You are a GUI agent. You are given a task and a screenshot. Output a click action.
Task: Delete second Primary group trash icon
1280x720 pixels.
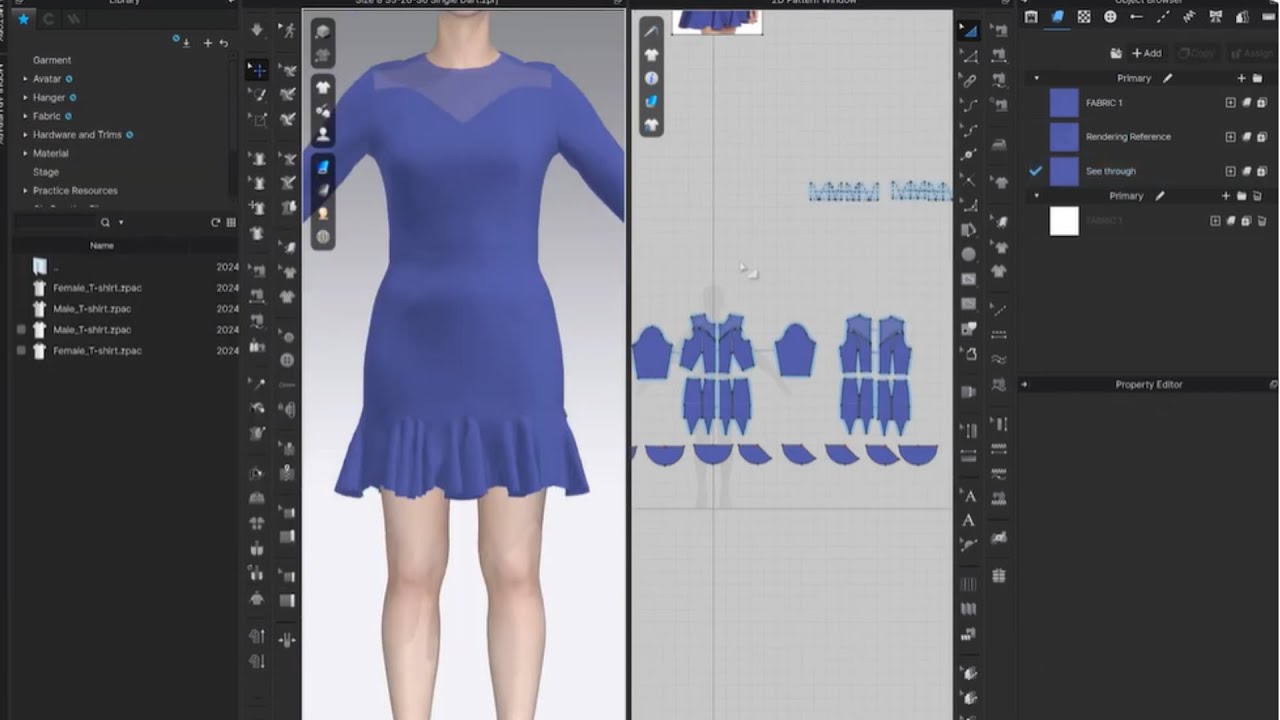tap(1257, 196)
